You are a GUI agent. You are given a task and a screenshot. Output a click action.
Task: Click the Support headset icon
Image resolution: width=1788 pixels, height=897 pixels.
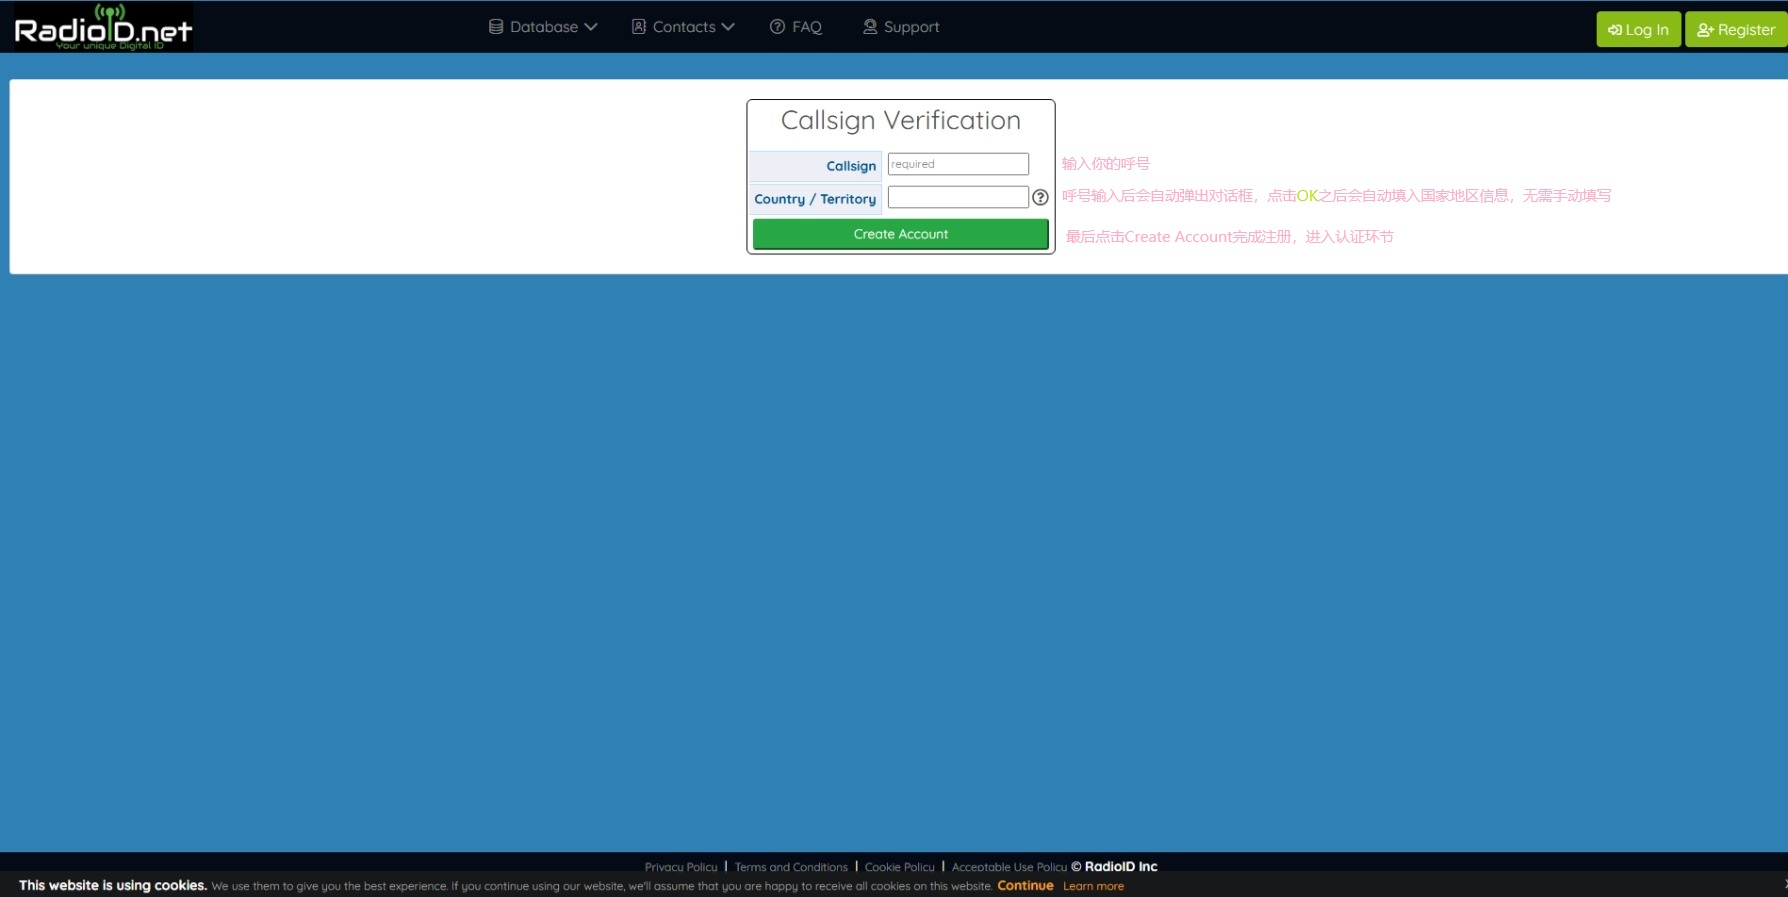(x=870, y=27)
